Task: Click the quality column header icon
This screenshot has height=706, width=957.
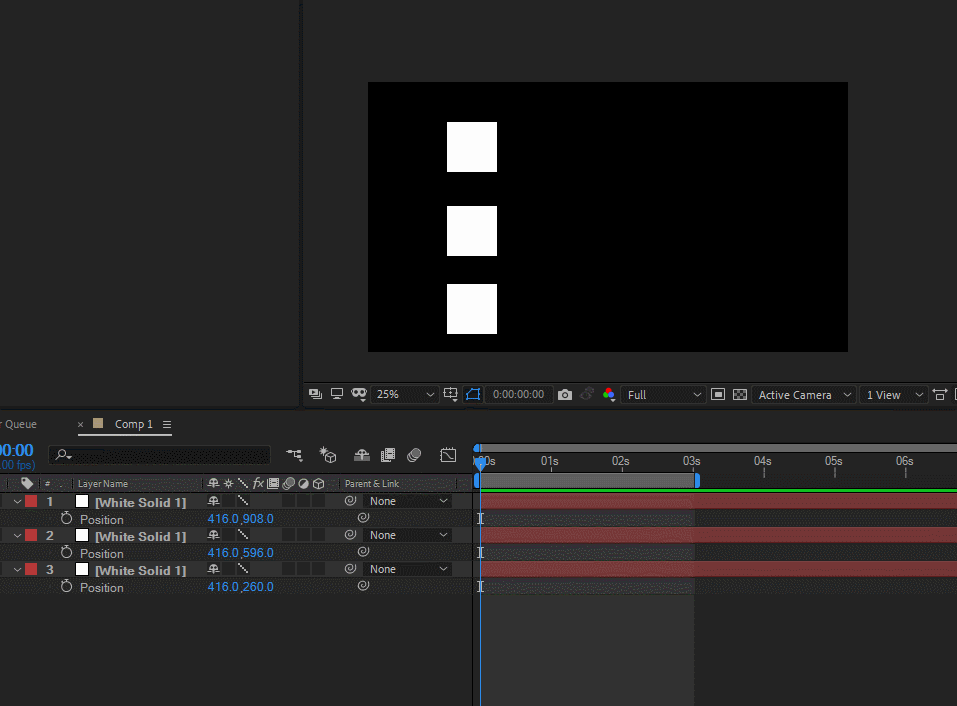Action: tap(243, 483)
